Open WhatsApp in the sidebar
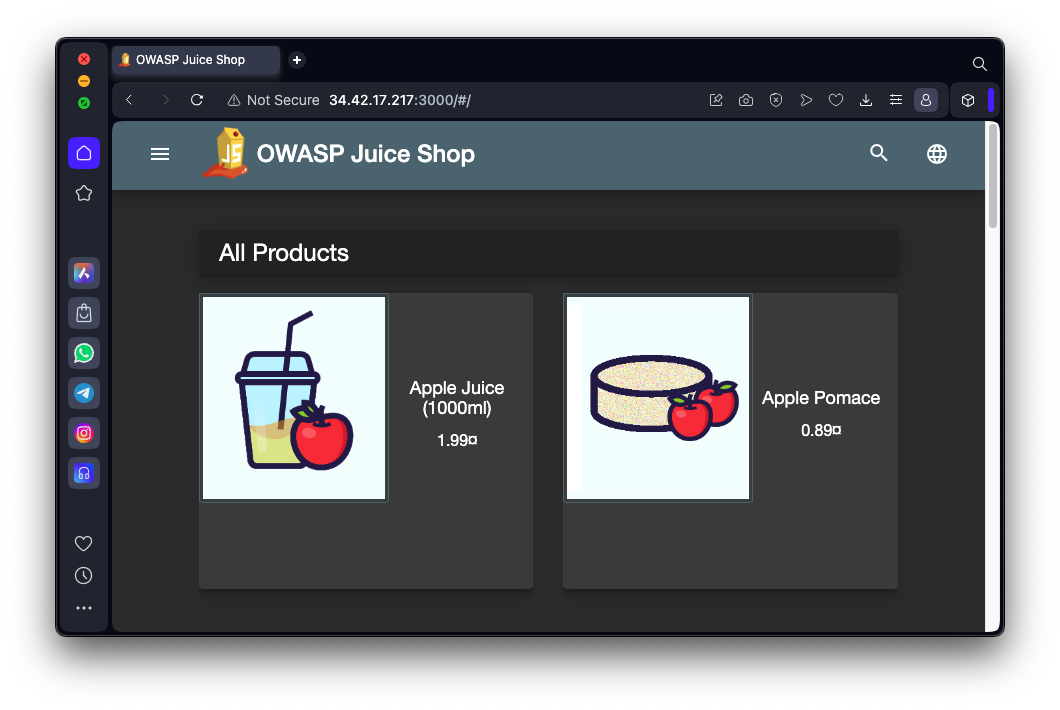The height and width of the screenshot is (710, 1060). [x=84, y=353]
